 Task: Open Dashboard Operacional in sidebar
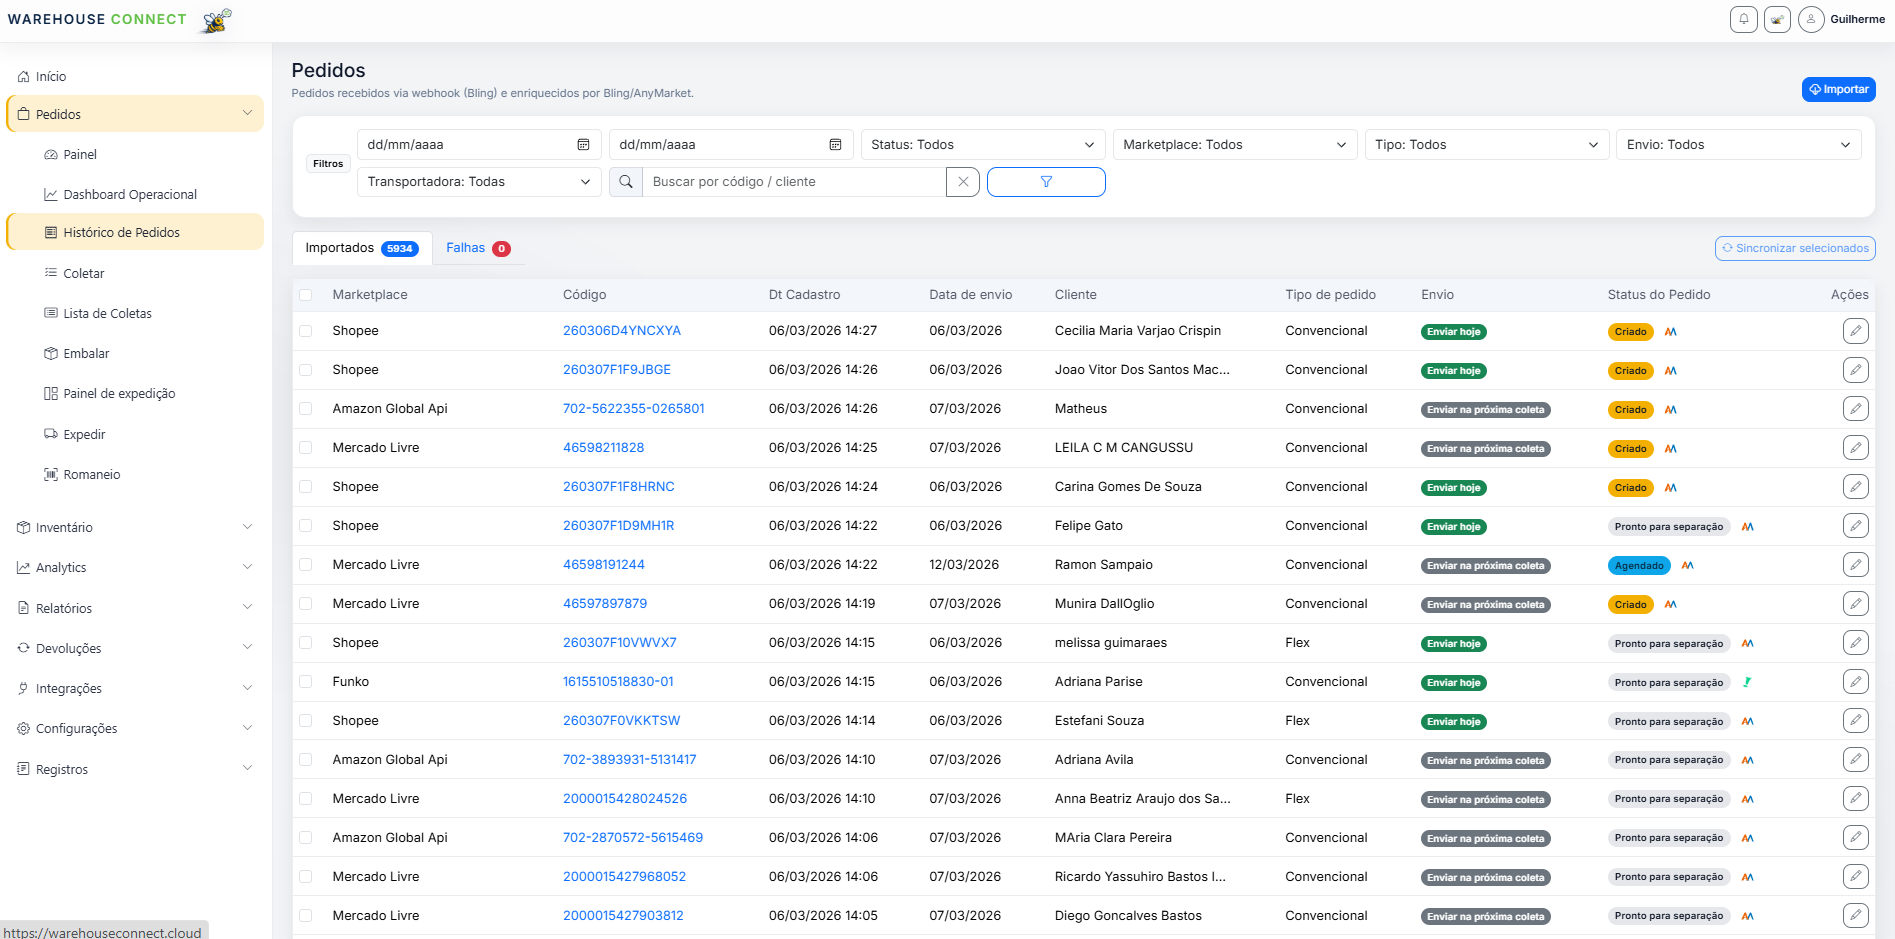tap(130, 195)
